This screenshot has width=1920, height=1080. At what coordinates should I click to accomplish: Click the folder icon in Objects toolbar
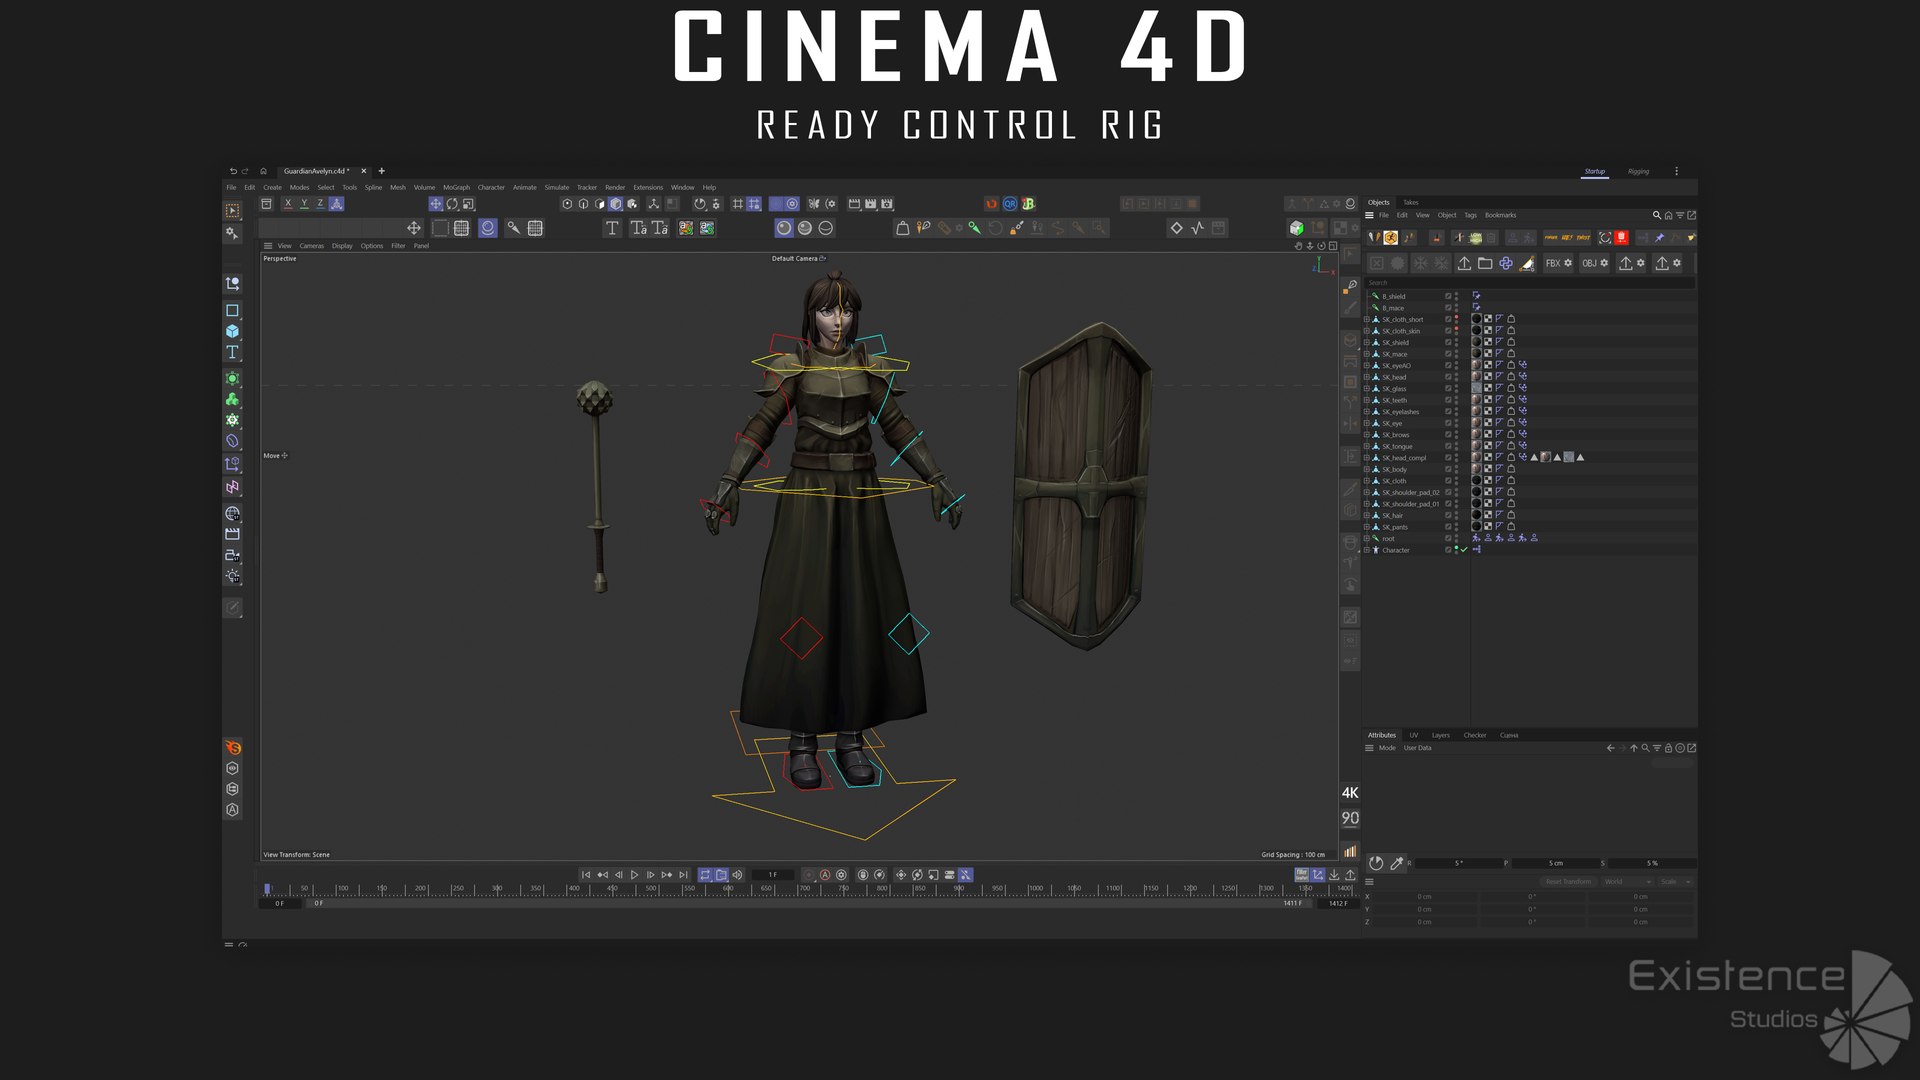(x=1485, y=263)
